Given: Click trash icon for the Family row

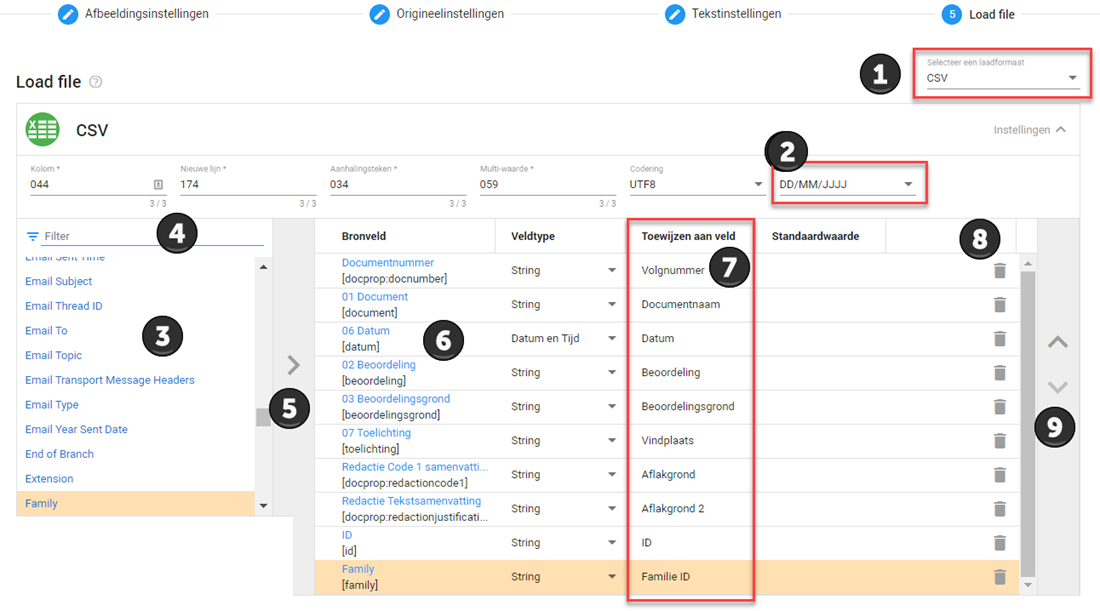Looking at the screenshot, I should pyautogui.click(x=999, y=577).
